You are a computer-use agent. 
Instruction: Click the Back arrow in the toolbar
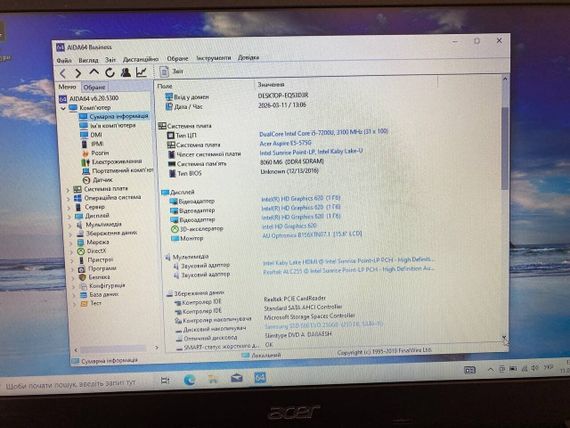pyautogui.click(x=63, y=73)
